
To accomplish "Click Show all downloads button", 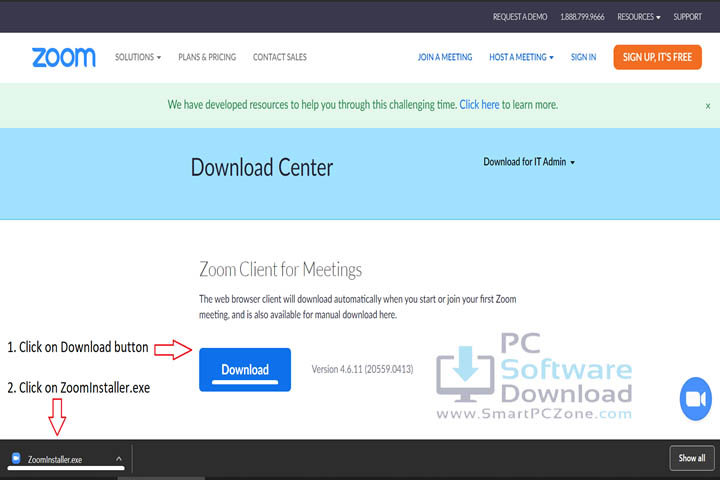I will 692,458.
